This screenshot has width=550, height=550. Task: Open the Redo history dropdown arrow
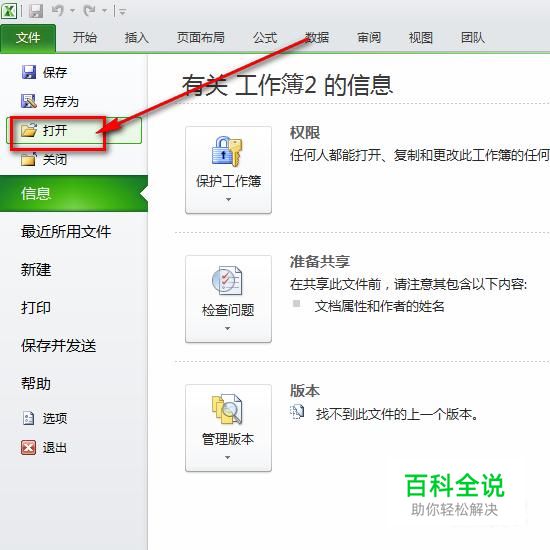click(x=105, y=11)
